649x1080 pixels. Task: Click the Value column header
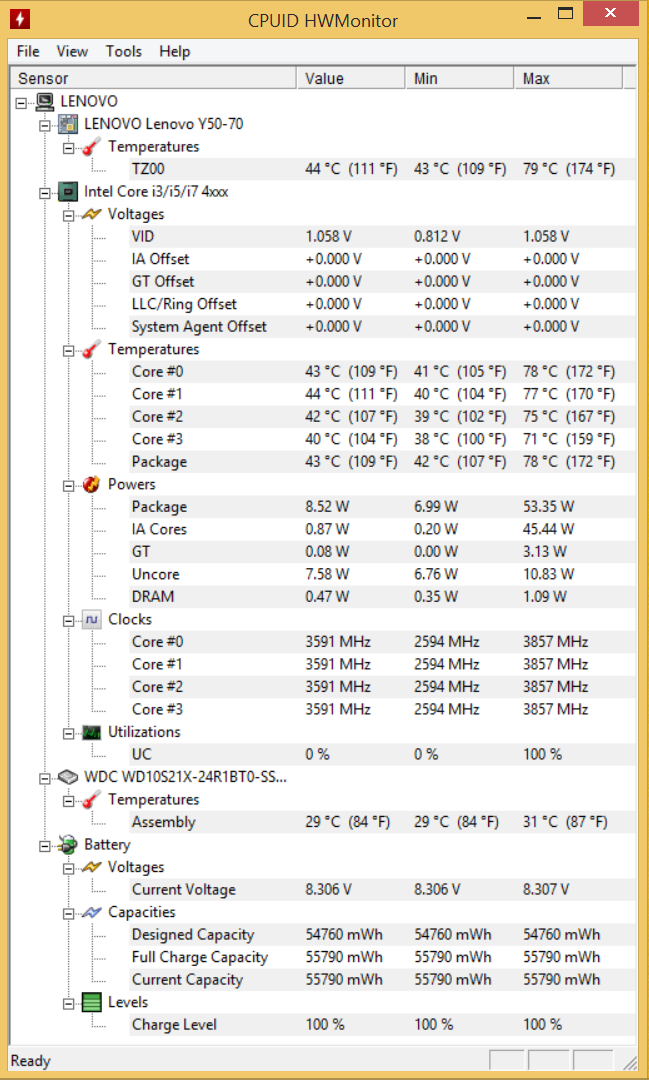click(x=350, y=79)
